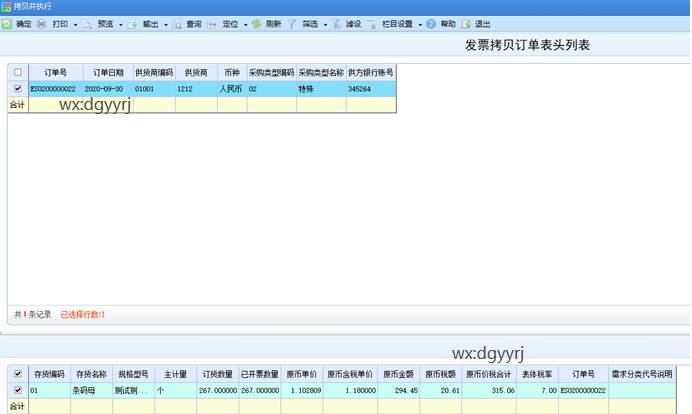Uncheck order ES0200000022 row checkbox
The width and height of the screenshot is (692, 414).
17,89
